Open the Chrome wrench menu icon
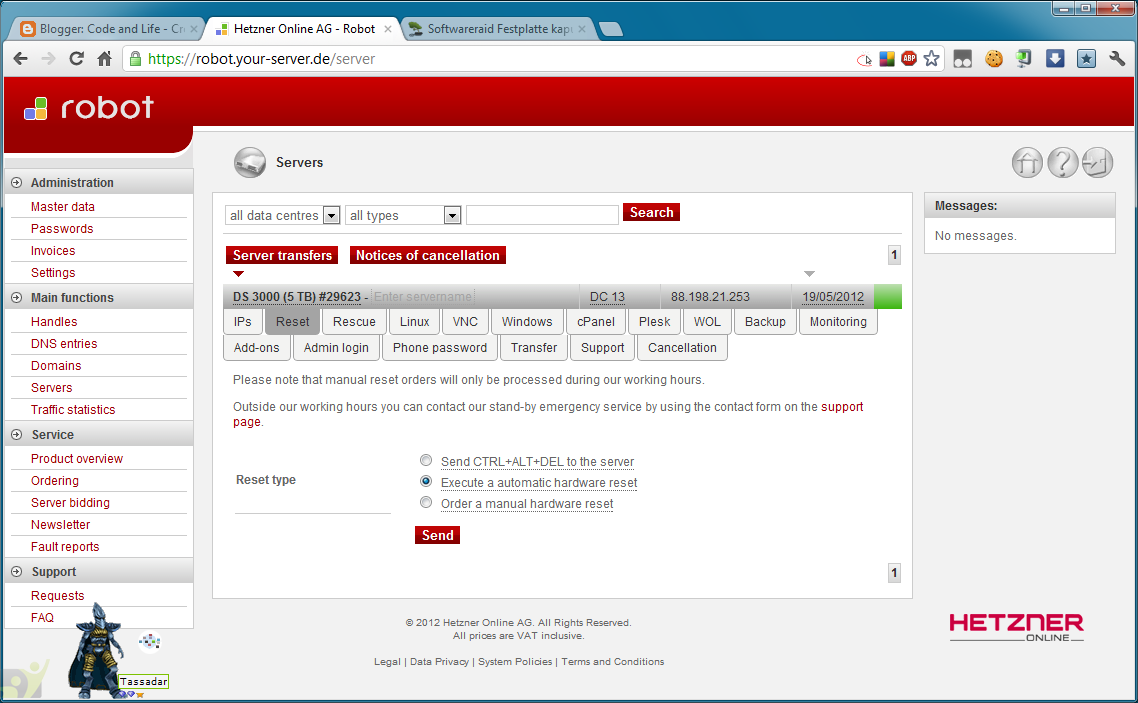The image size is (1138, 703). point(1116,59)
